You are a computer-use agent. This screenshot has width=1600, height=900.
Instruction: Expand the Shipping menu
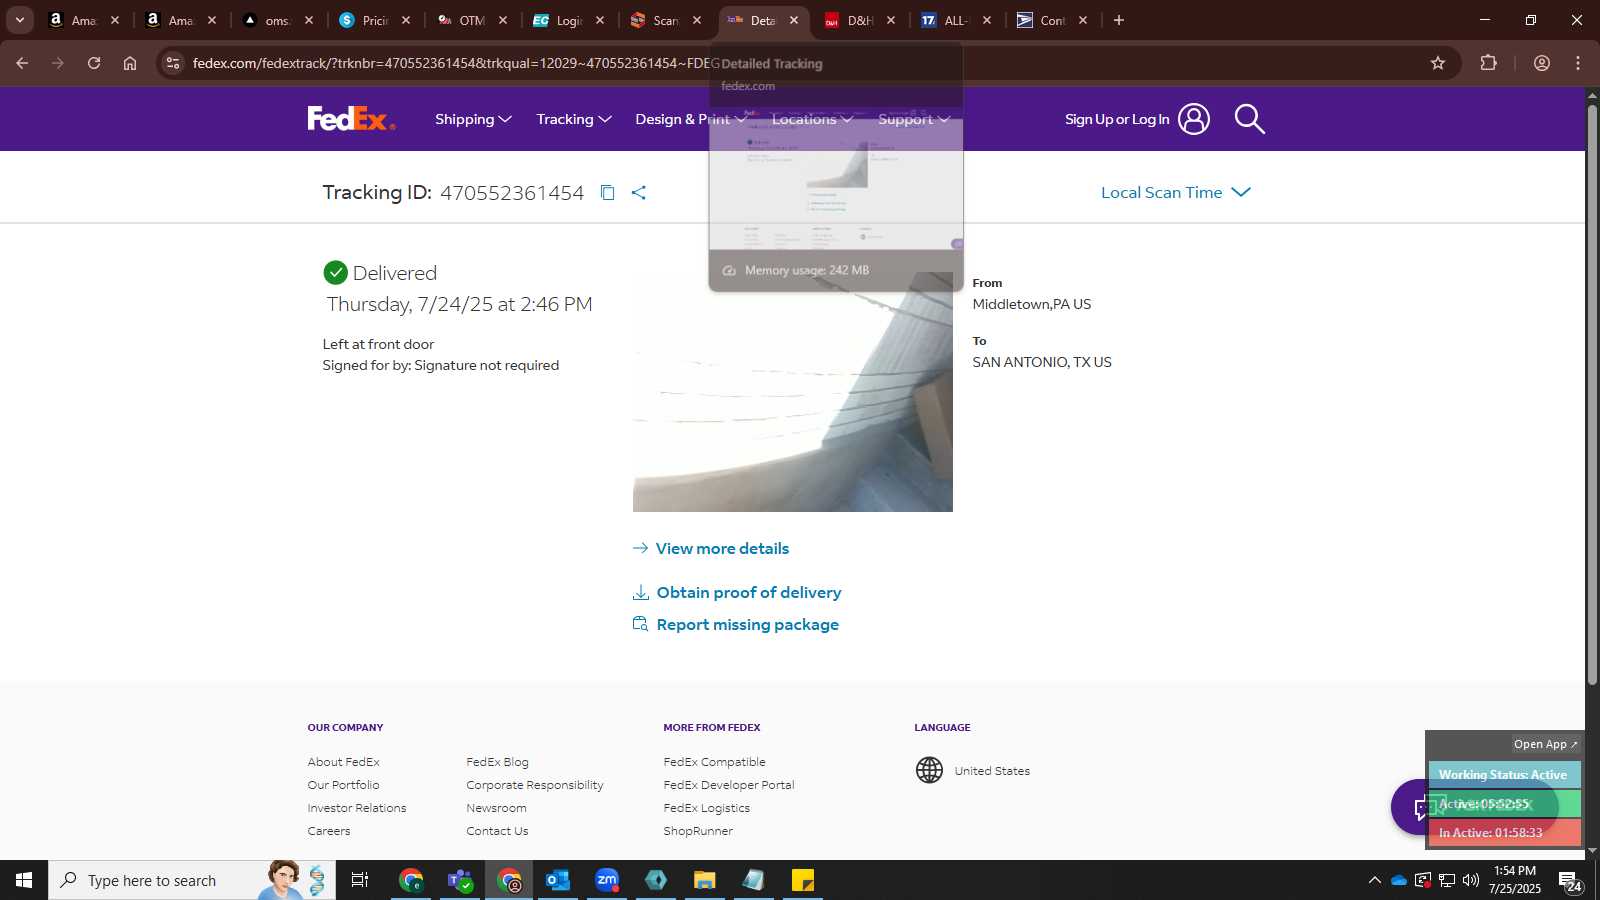point(473,119)
